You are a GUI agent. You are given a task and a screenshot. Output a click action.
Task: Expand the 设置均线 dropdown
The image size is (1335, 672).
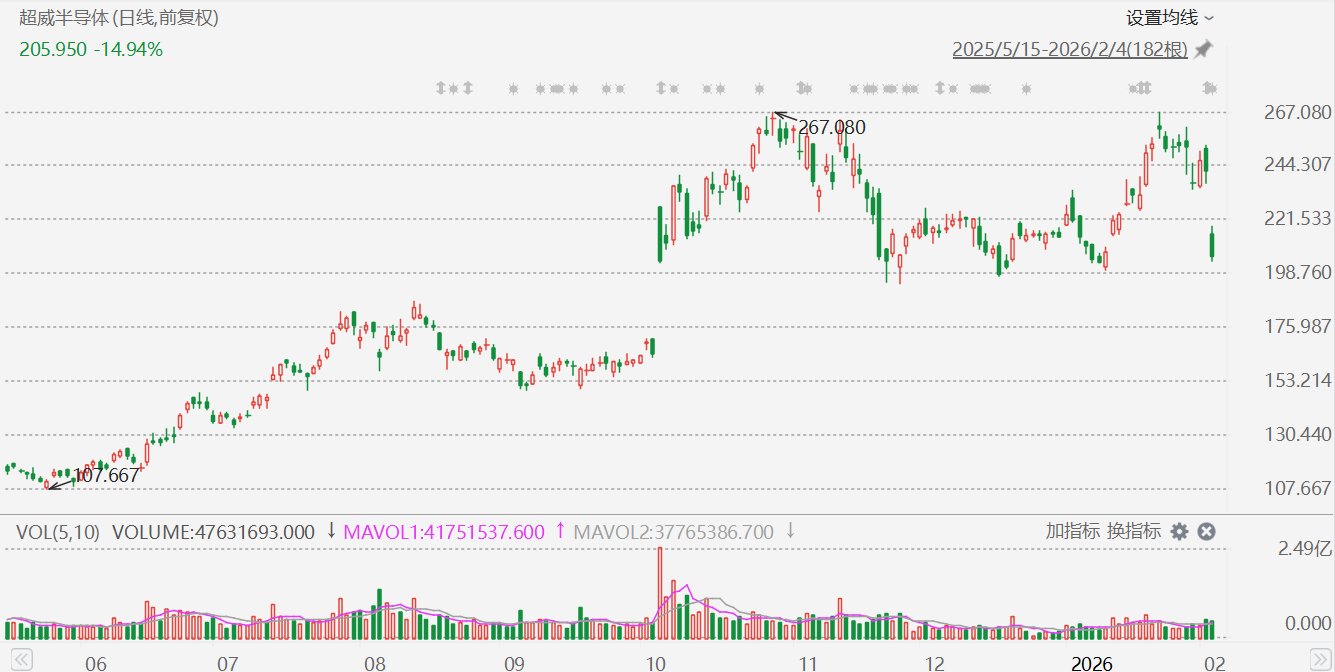coord(1170,18)
